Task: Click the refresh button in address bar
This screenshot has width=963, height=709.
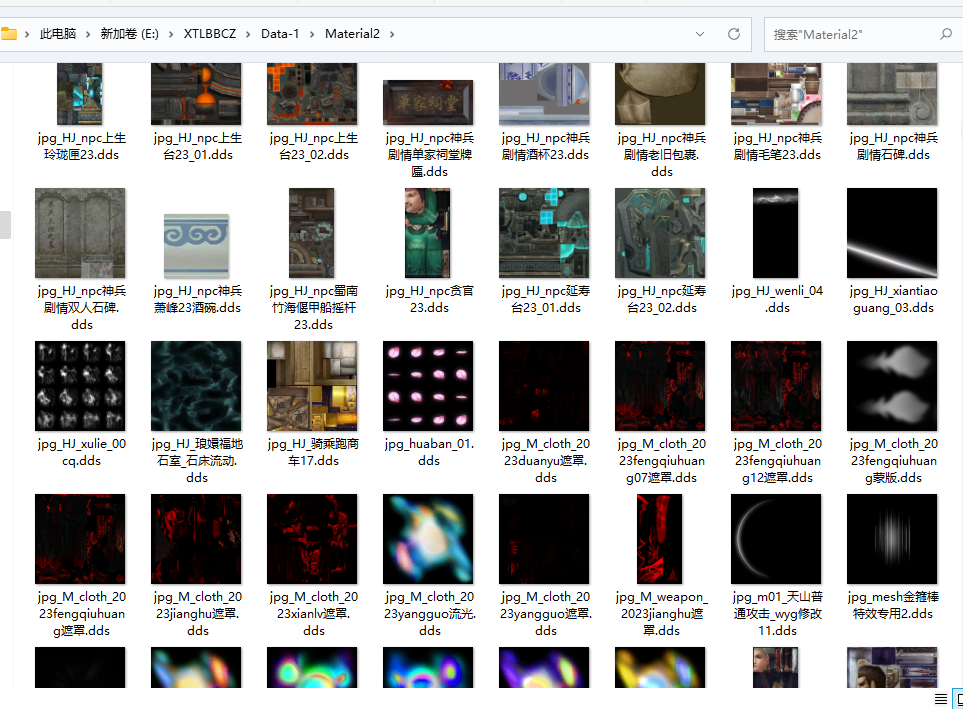Action: pos(733,34)
